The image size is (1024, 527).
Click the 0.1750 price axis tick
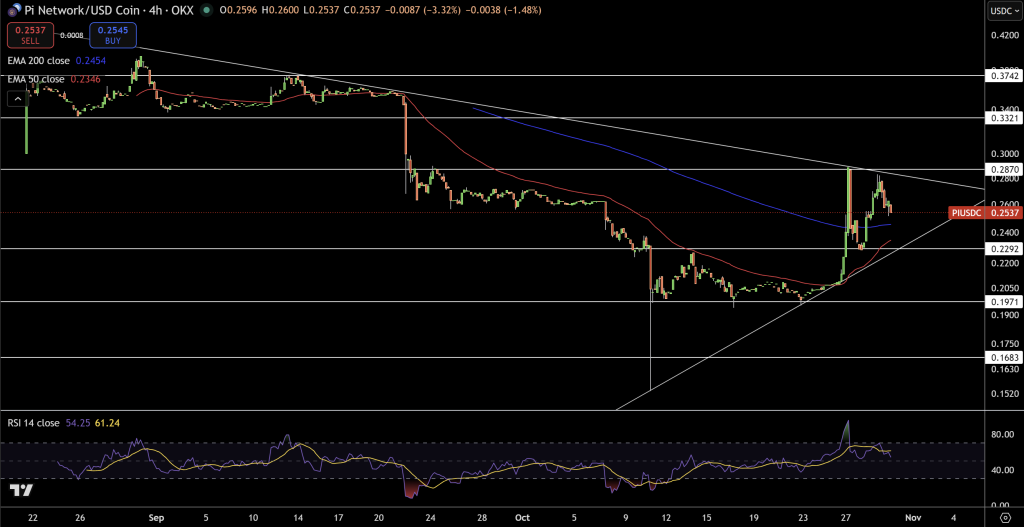click(x=1003, y=343)
